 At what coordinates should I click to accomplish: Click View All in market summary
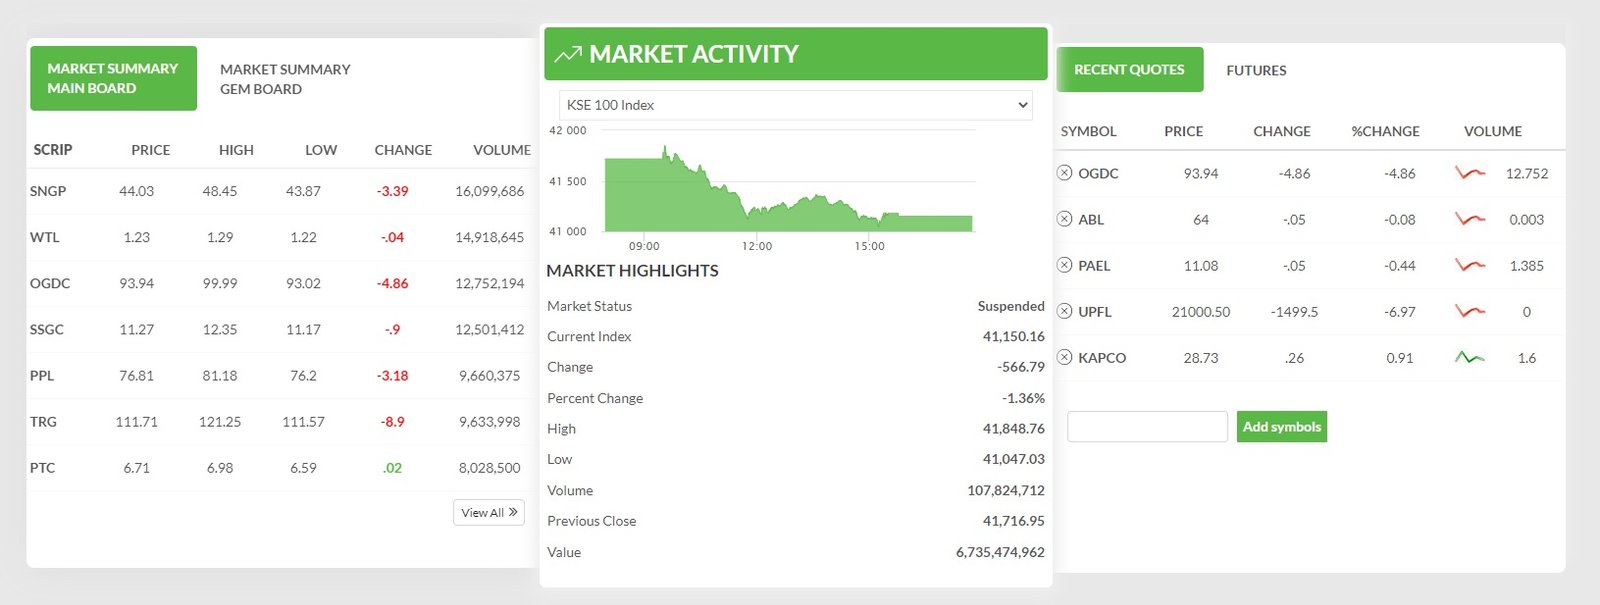tap(489, 512)
